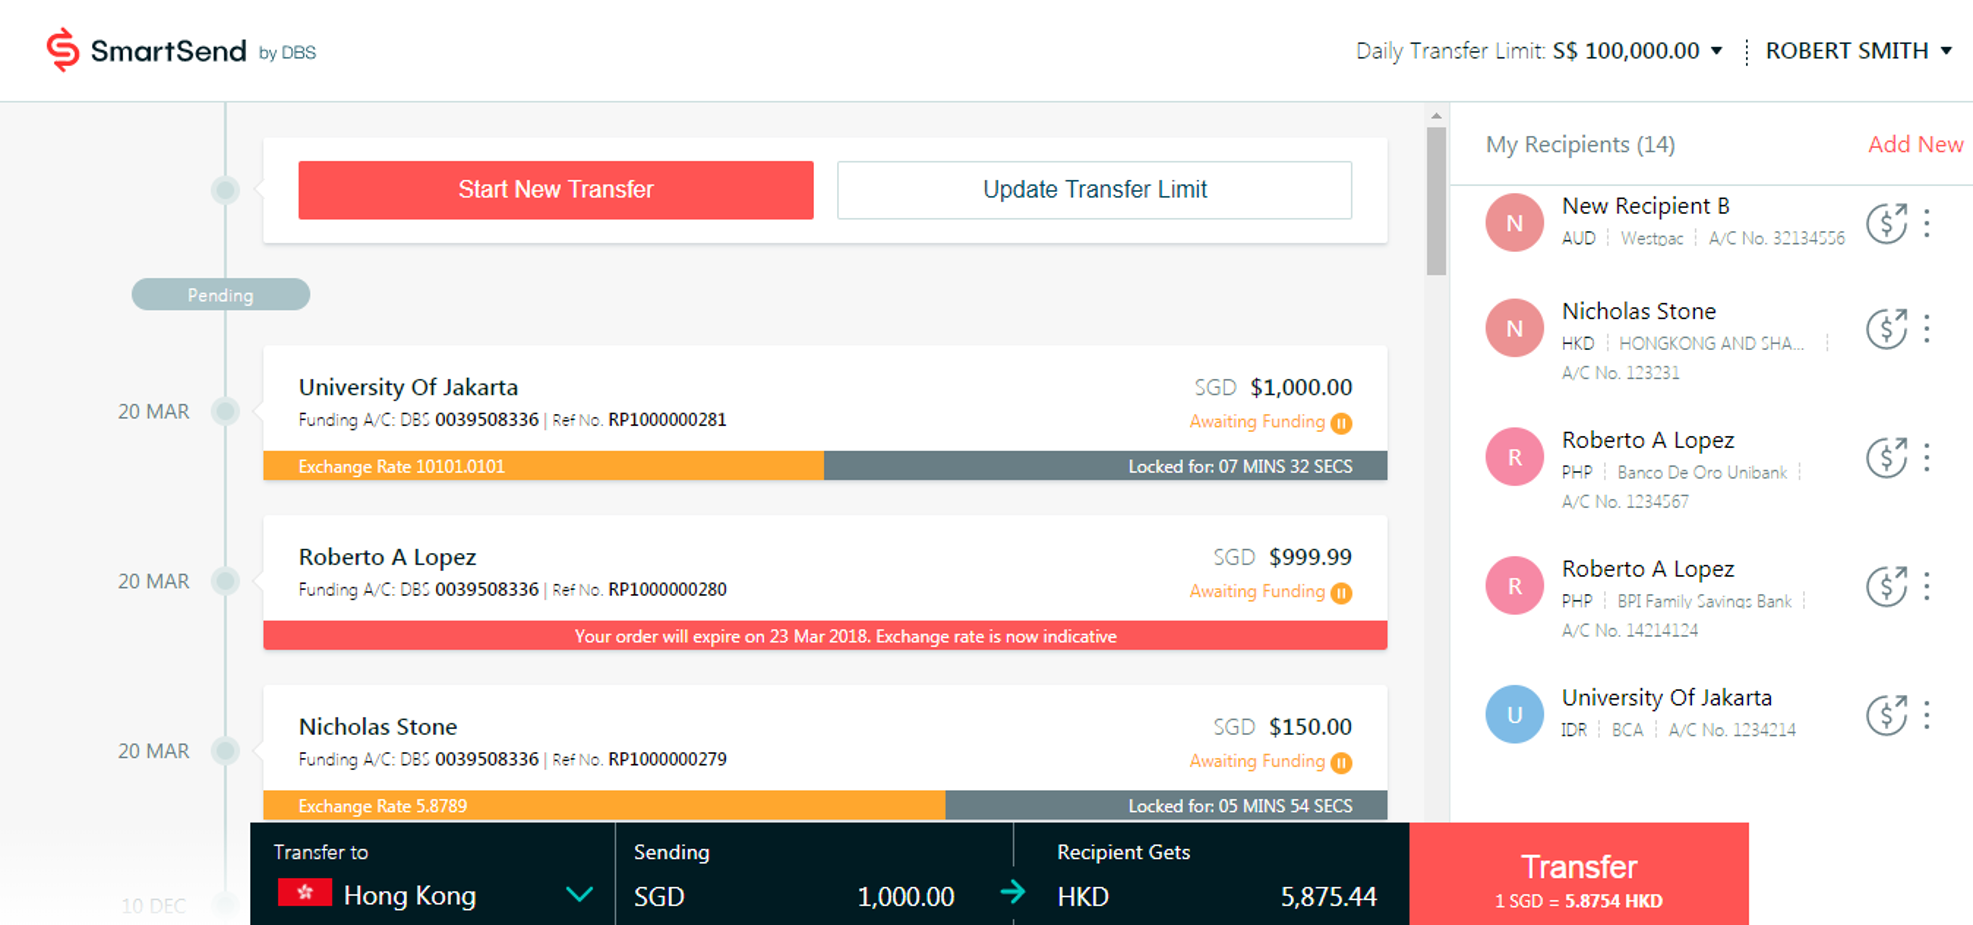This screenshot has width=1973, height=925.
Task: Send money to Roberto A Lopez BPI Family
Action: click(x=1887, y=587)
